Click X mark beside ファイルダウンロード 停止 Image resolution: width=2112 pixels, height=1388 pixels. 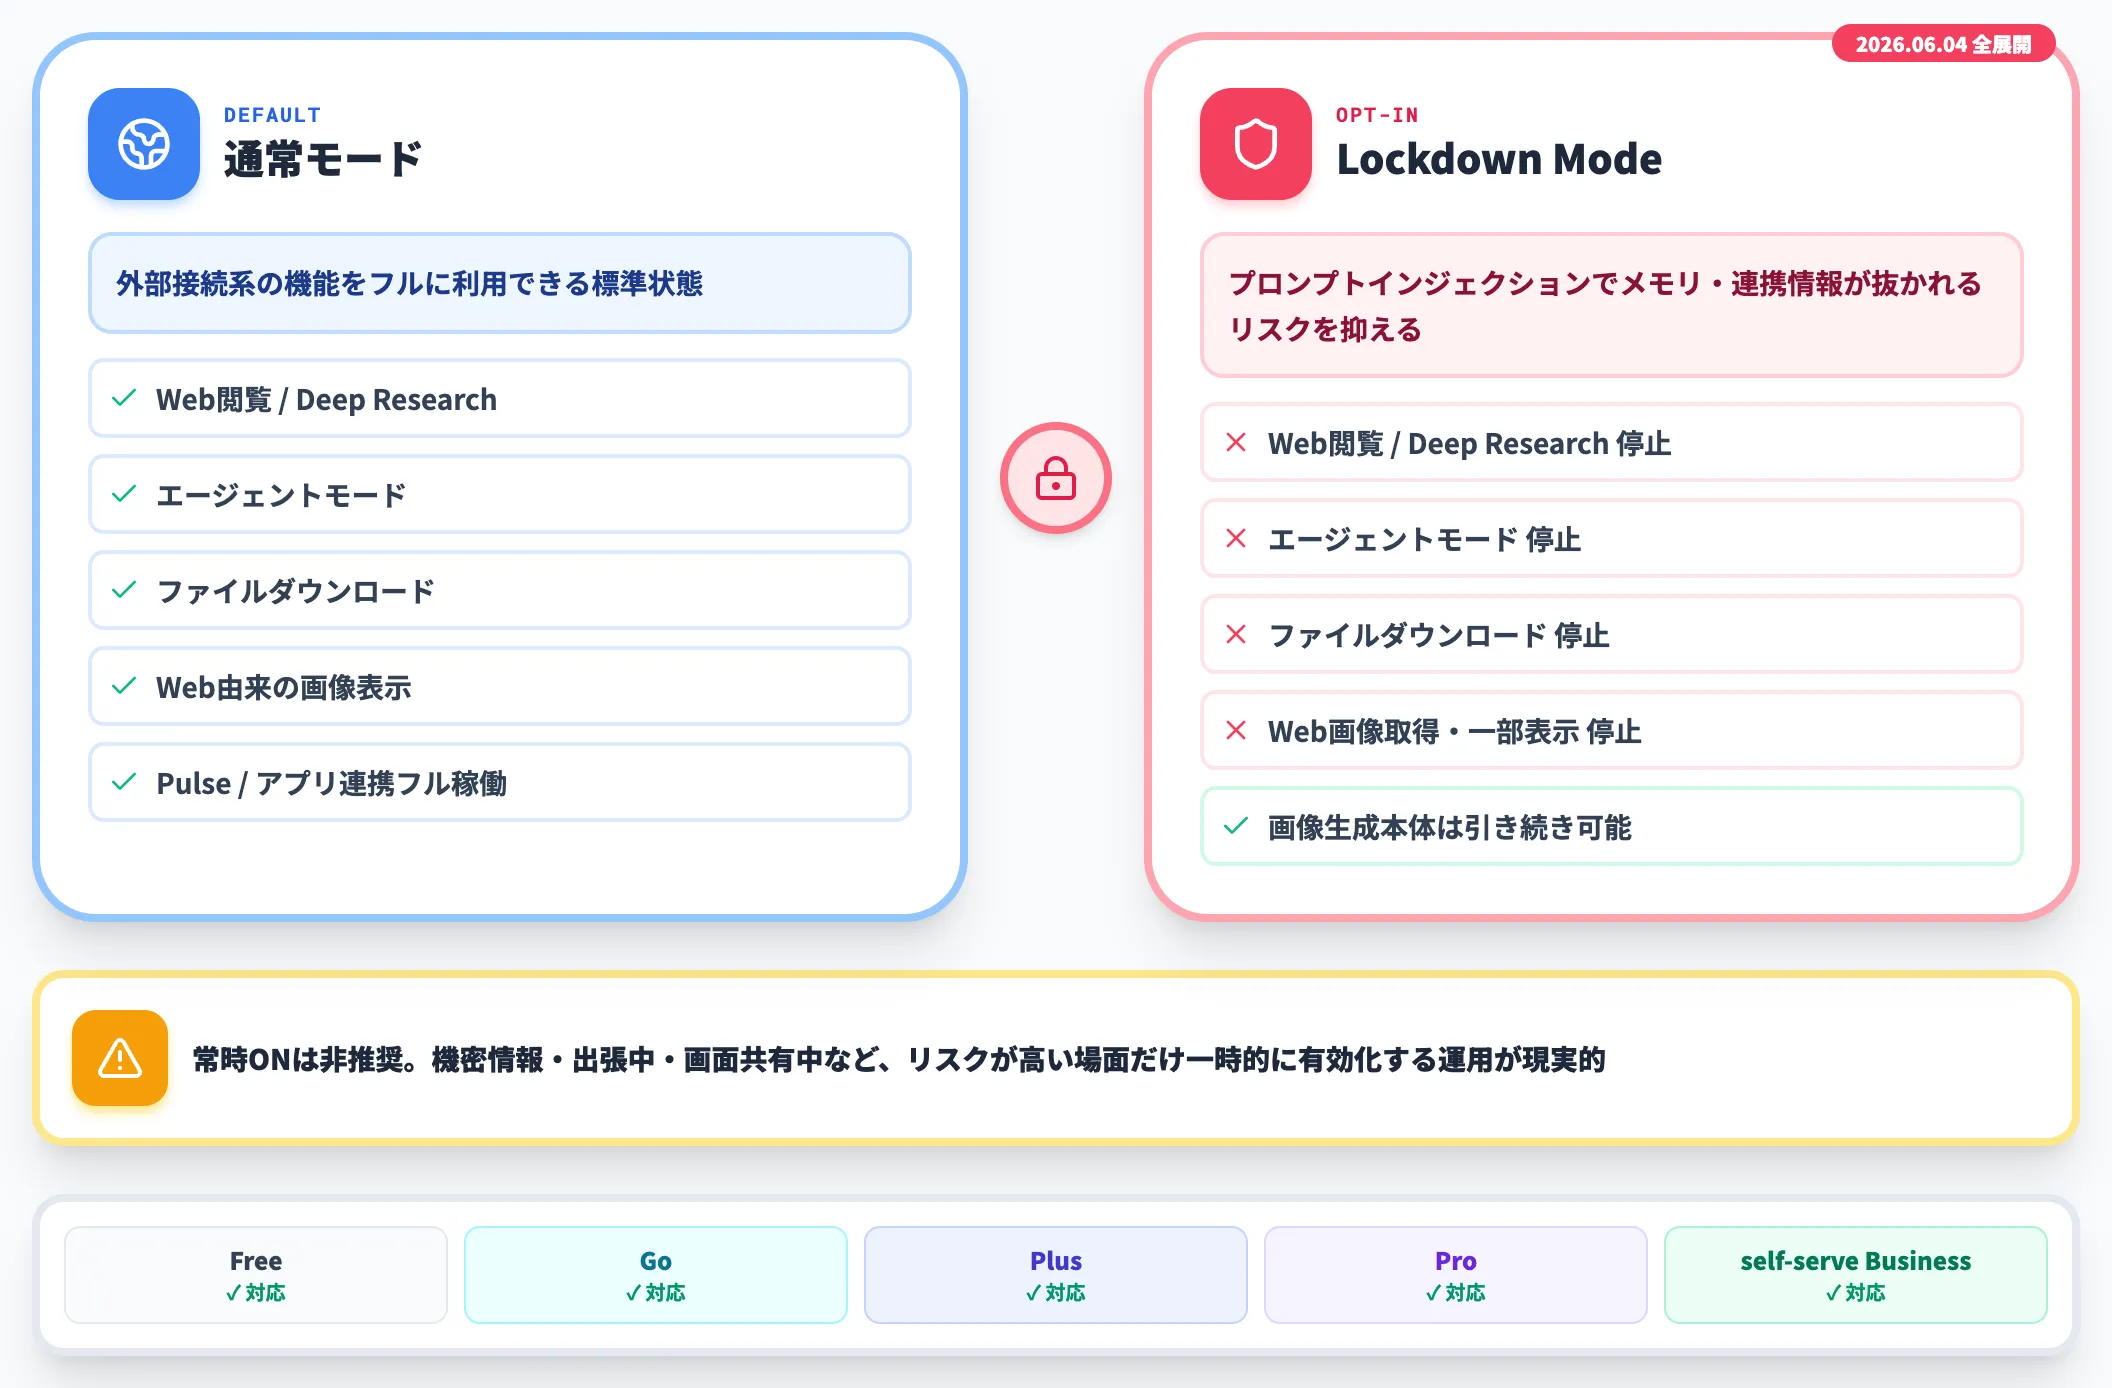1236,634
